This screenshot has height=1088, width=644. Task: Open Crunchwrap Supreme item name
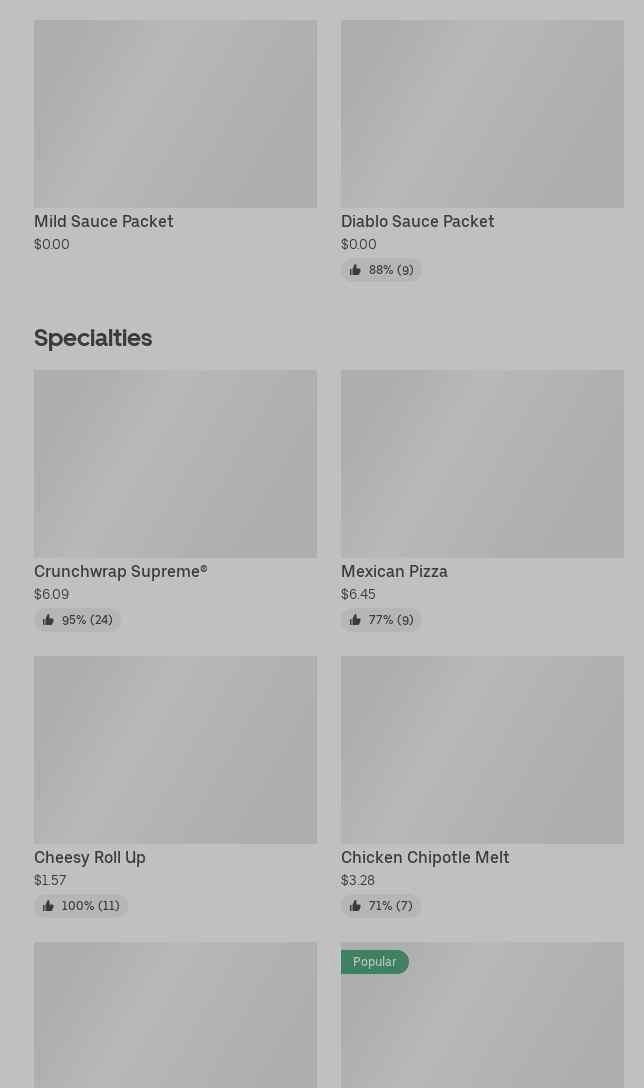coord(120,571)
